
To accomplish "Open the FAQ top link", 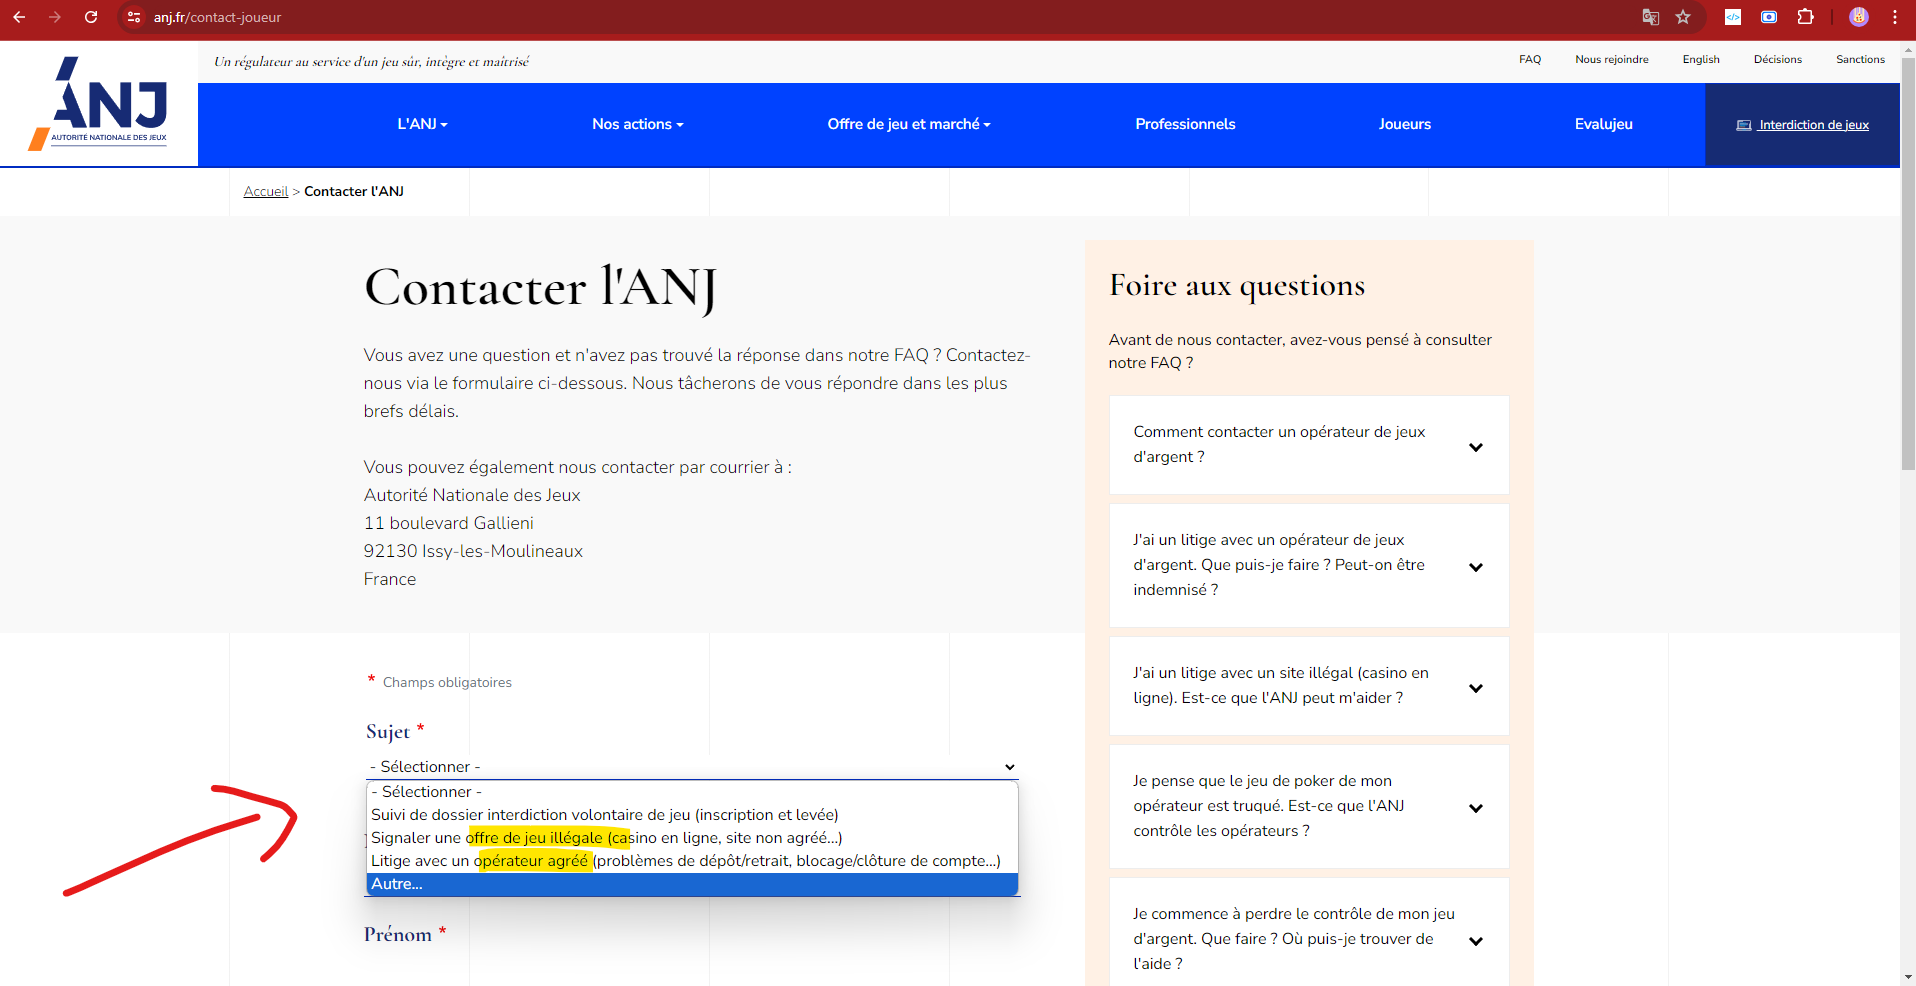I will tap(1529, 59).
